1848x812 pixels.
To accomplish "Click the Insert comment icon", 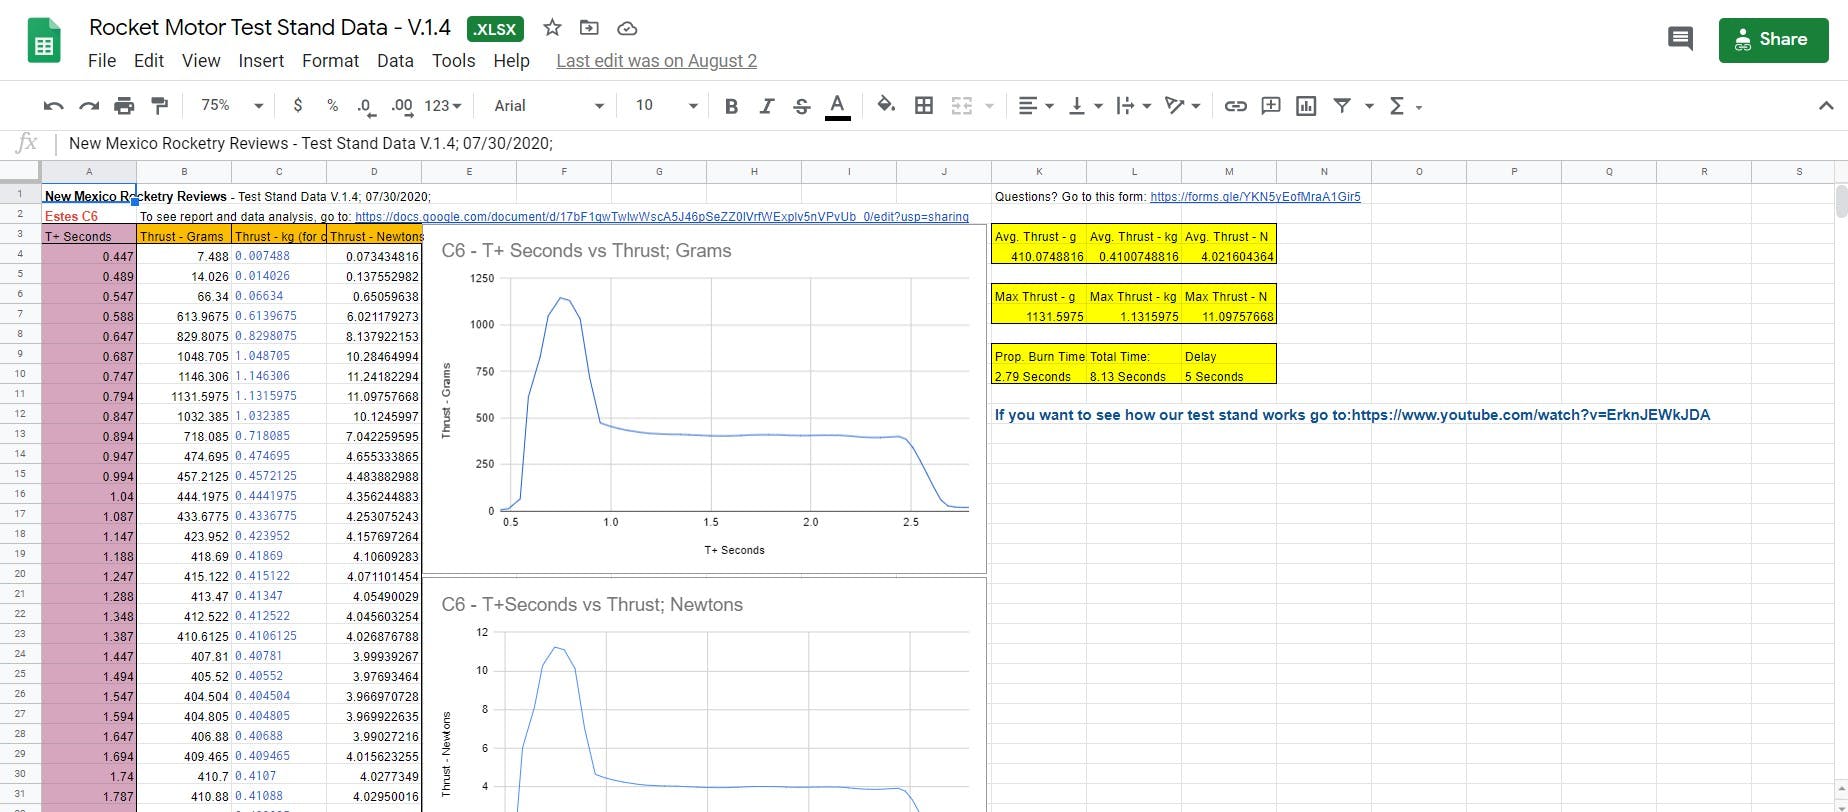I will tap(1271, 106).
